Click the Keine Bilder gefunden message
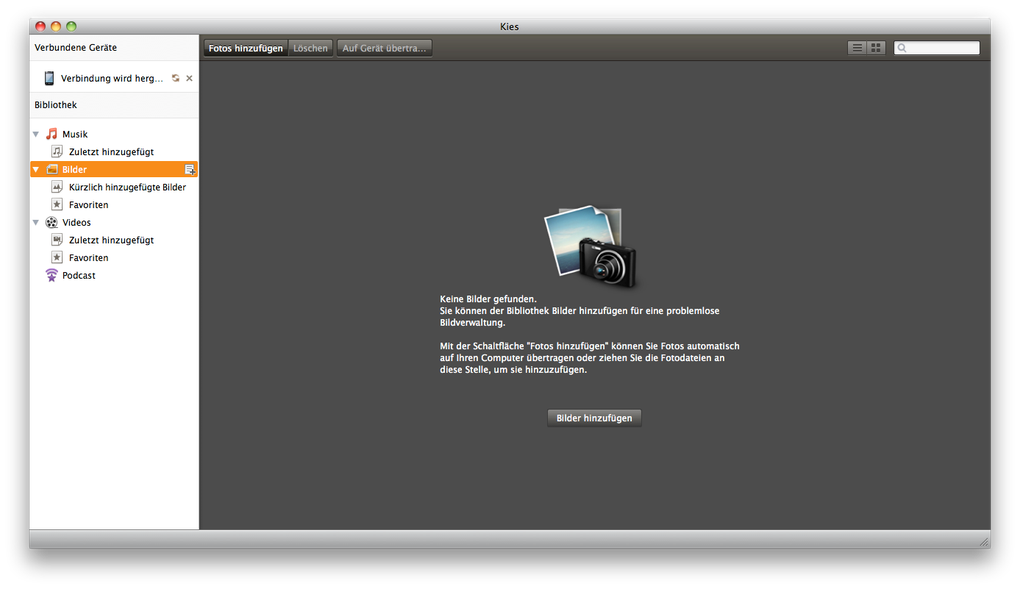 tap(488, 299)
